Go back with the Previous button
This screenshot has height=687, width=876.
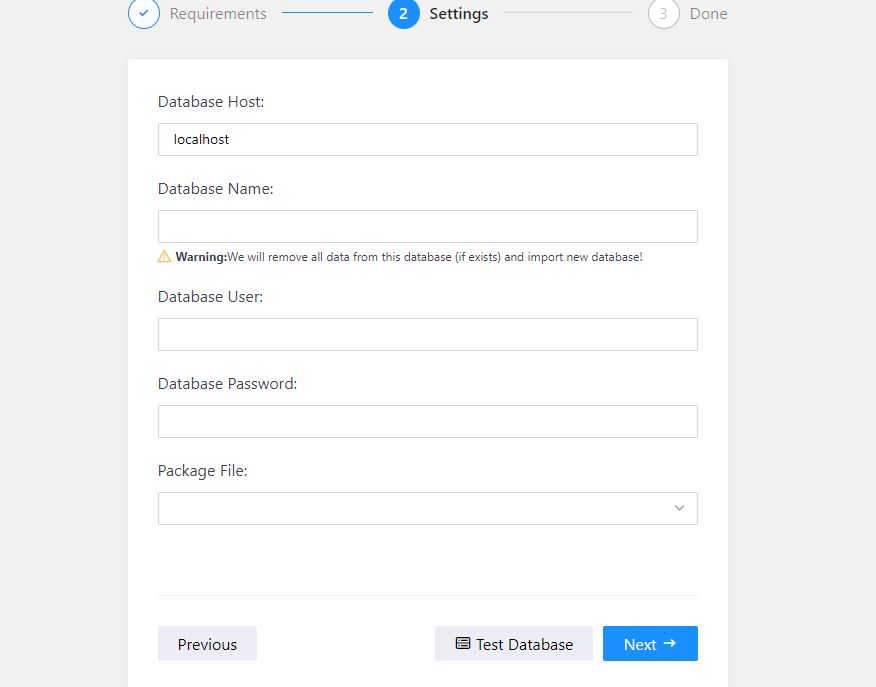[207, 644]
